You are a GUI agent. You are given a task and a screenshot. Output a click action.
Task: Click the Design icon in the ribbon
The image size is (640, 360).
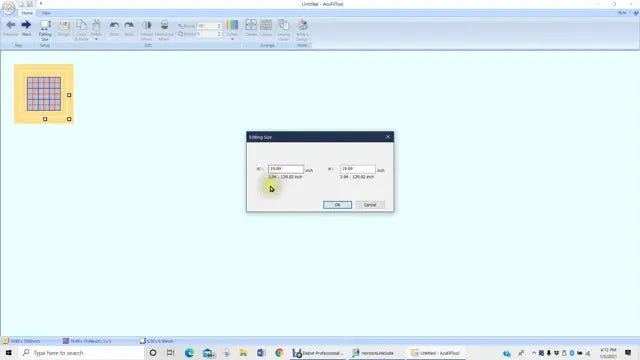(x=64, y=28)
